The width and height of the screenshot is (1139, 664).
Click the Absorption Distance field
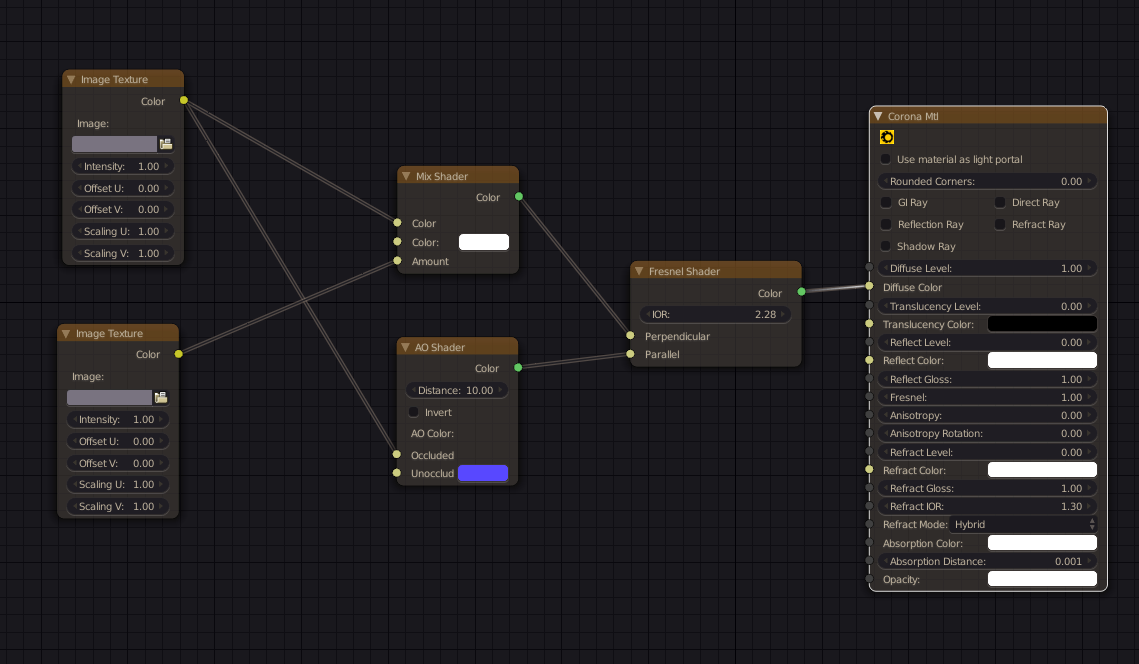987,561
